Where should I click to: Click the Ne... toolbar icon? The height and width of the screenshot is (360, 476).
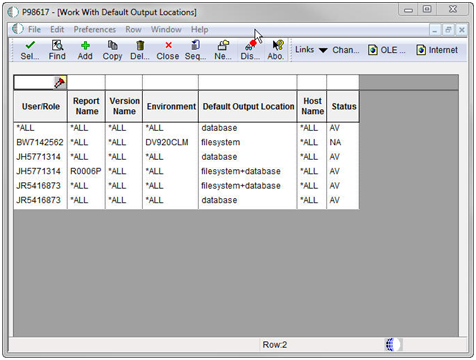coord(223,45)
